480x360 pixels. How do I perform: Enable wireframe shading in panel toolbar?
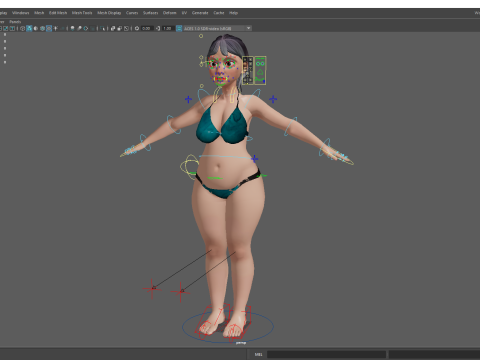click(x=22, y=28)
